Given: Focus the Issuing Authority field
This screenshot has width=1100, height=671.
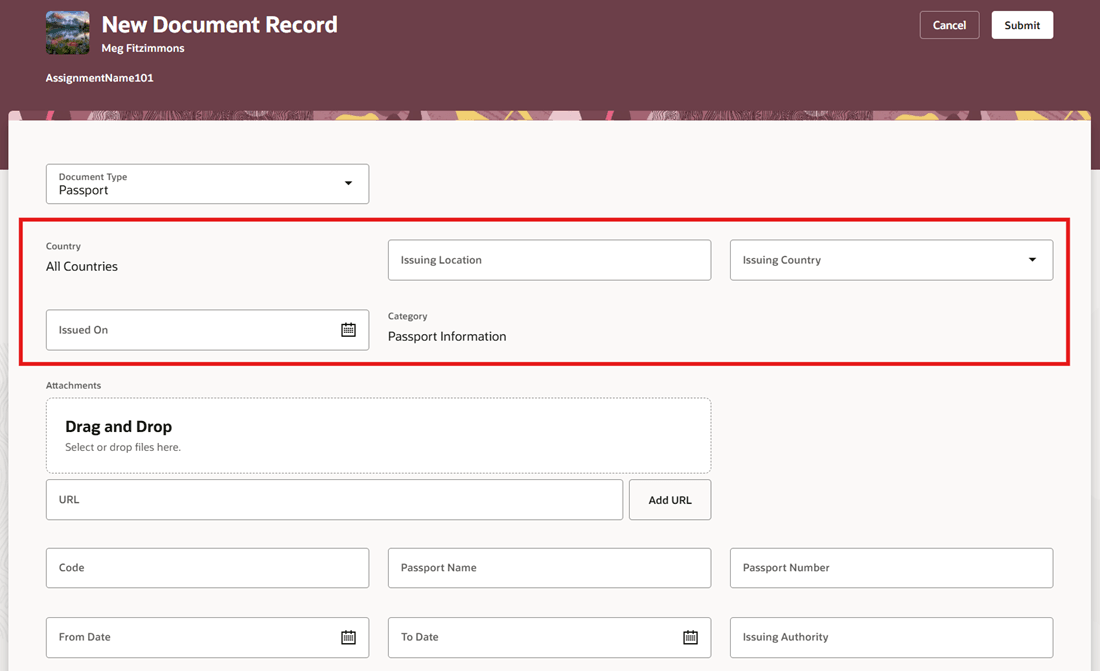Looking at the screenshot, I should tap(892, 637).
